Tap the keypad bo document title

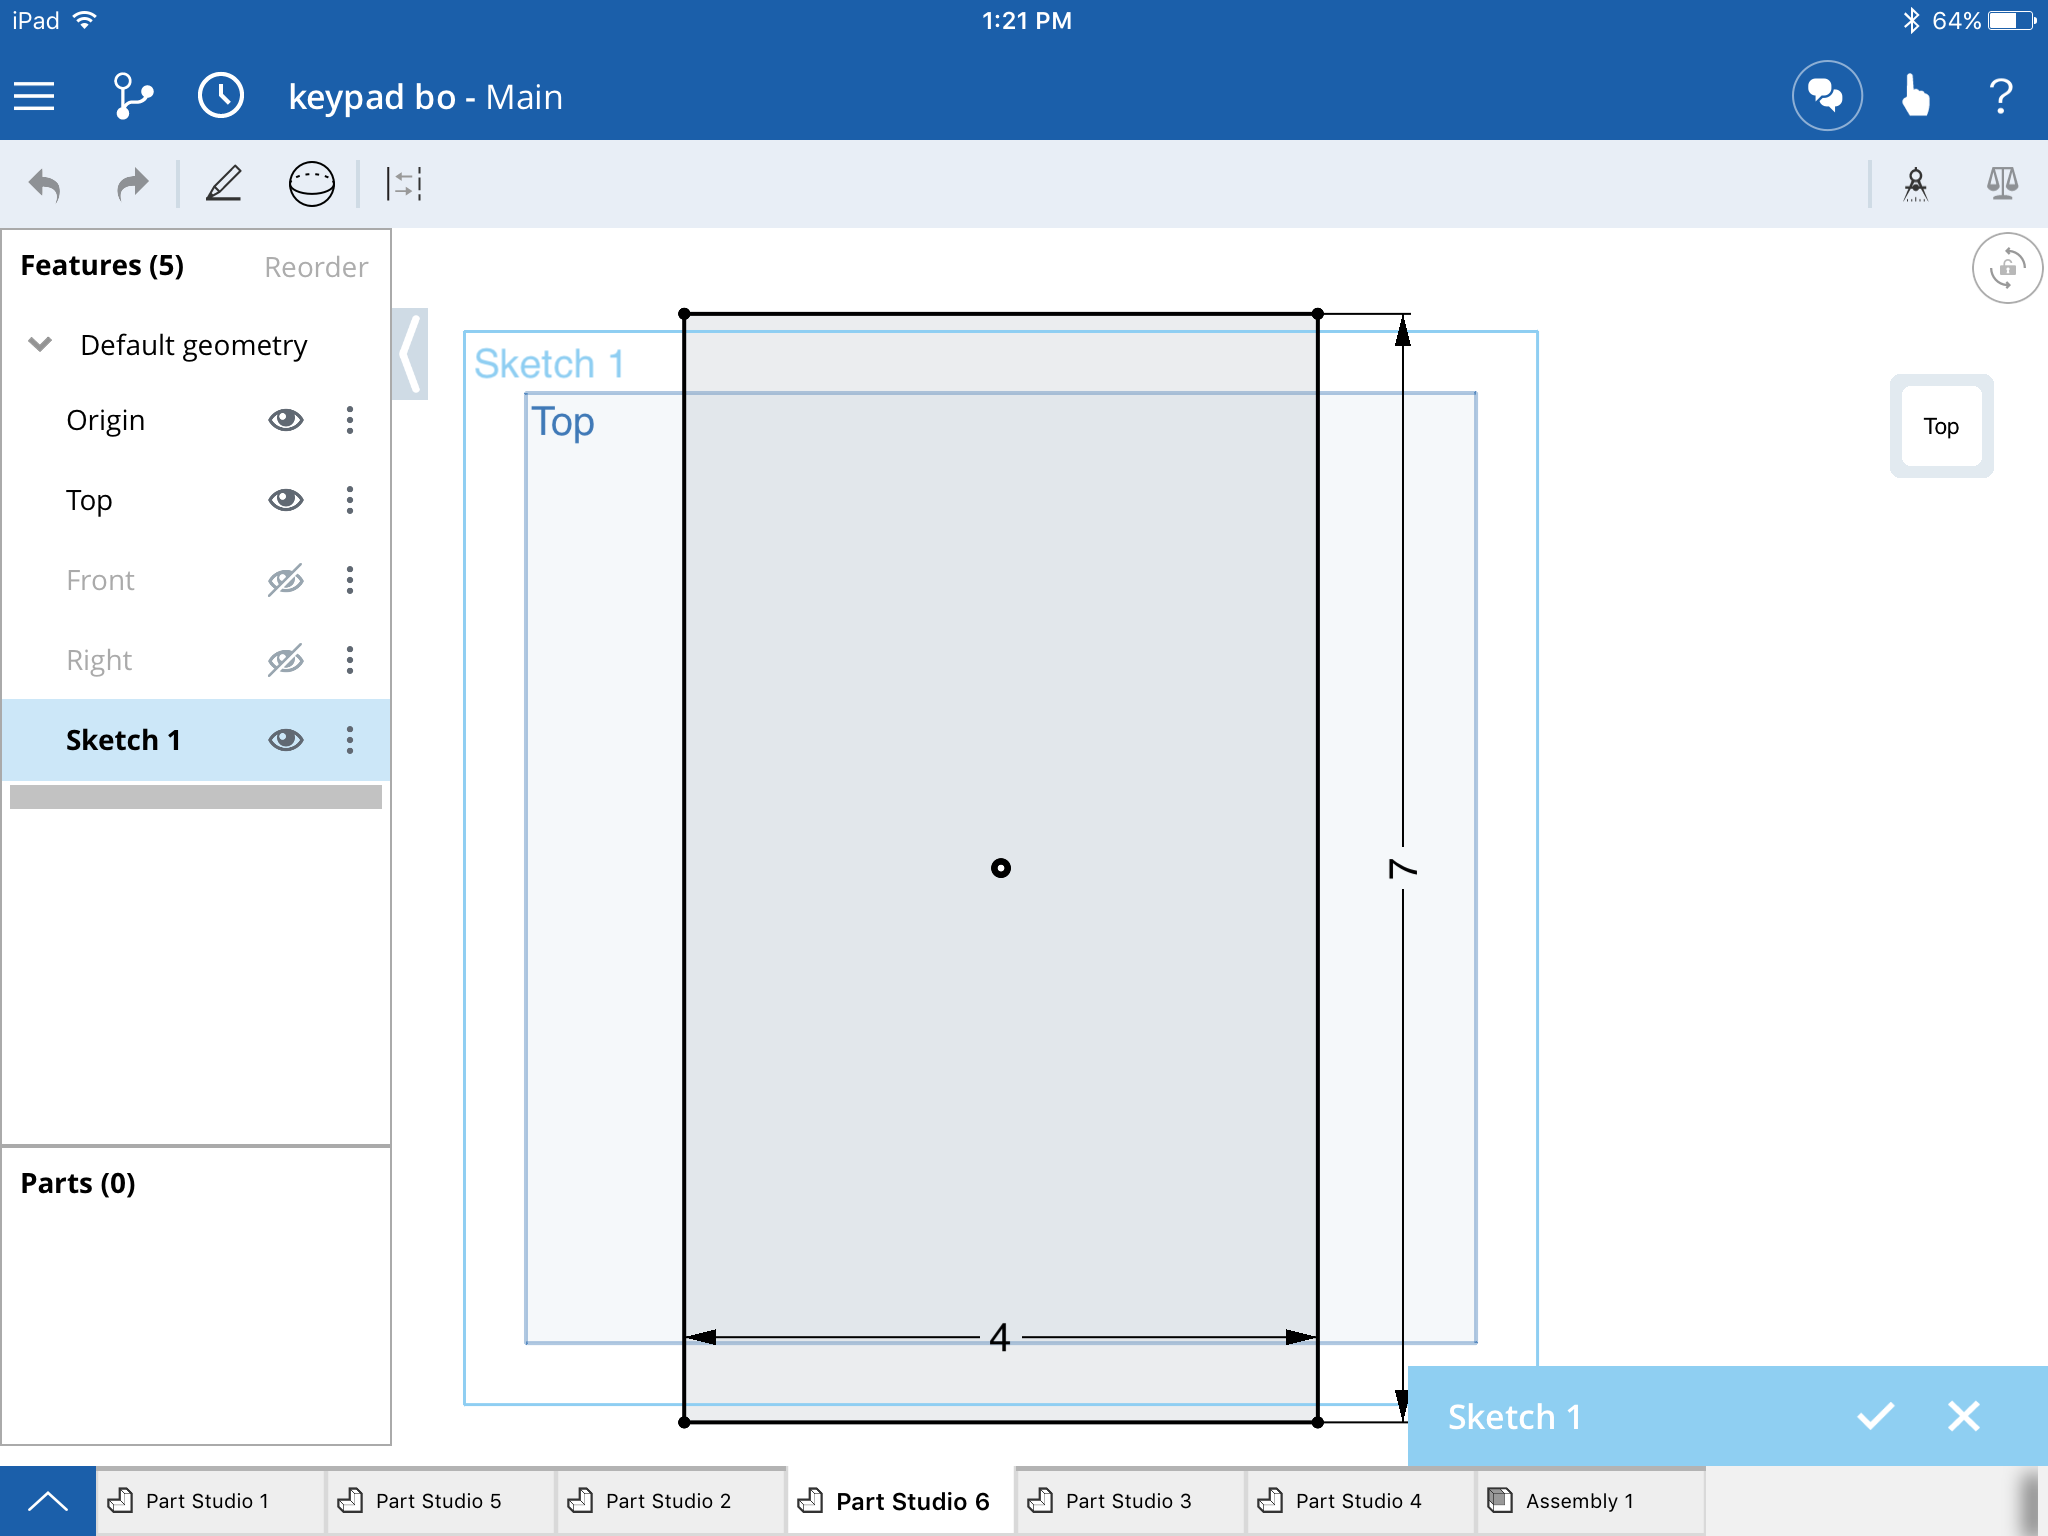point(425,97)
